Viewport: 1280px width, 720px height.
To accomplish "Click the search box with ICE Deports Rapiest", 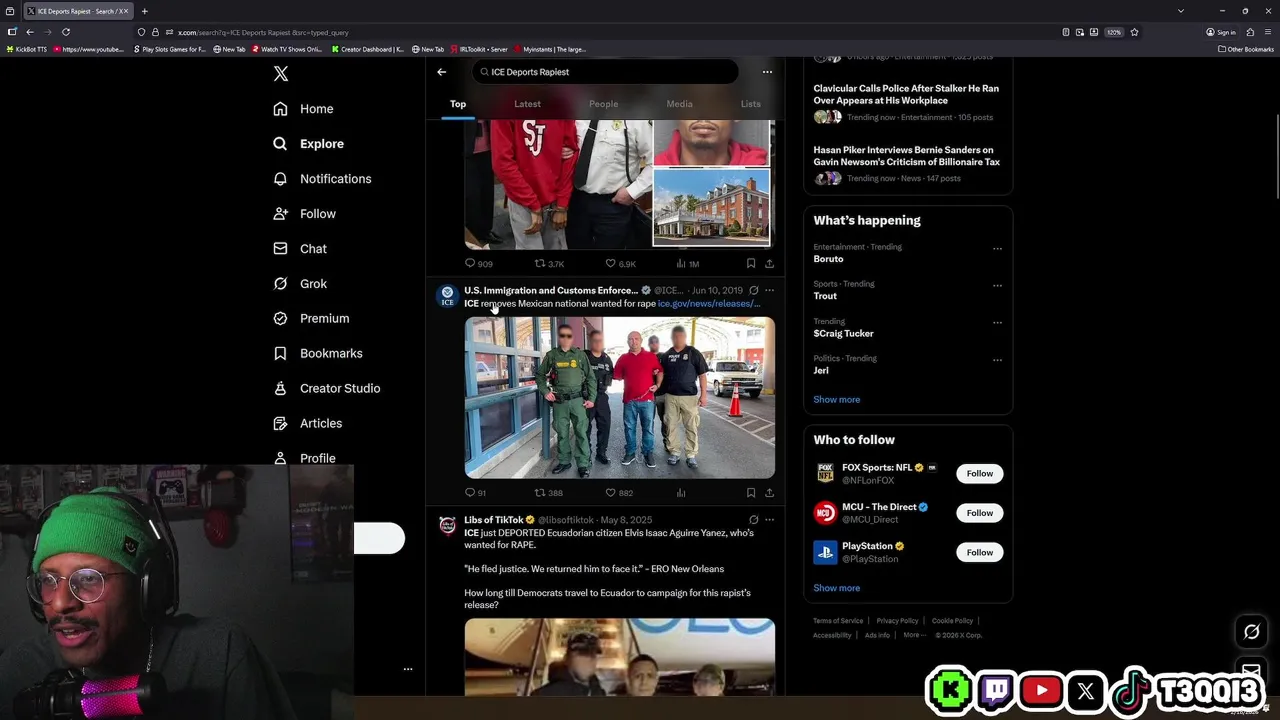I will (605, 72).
